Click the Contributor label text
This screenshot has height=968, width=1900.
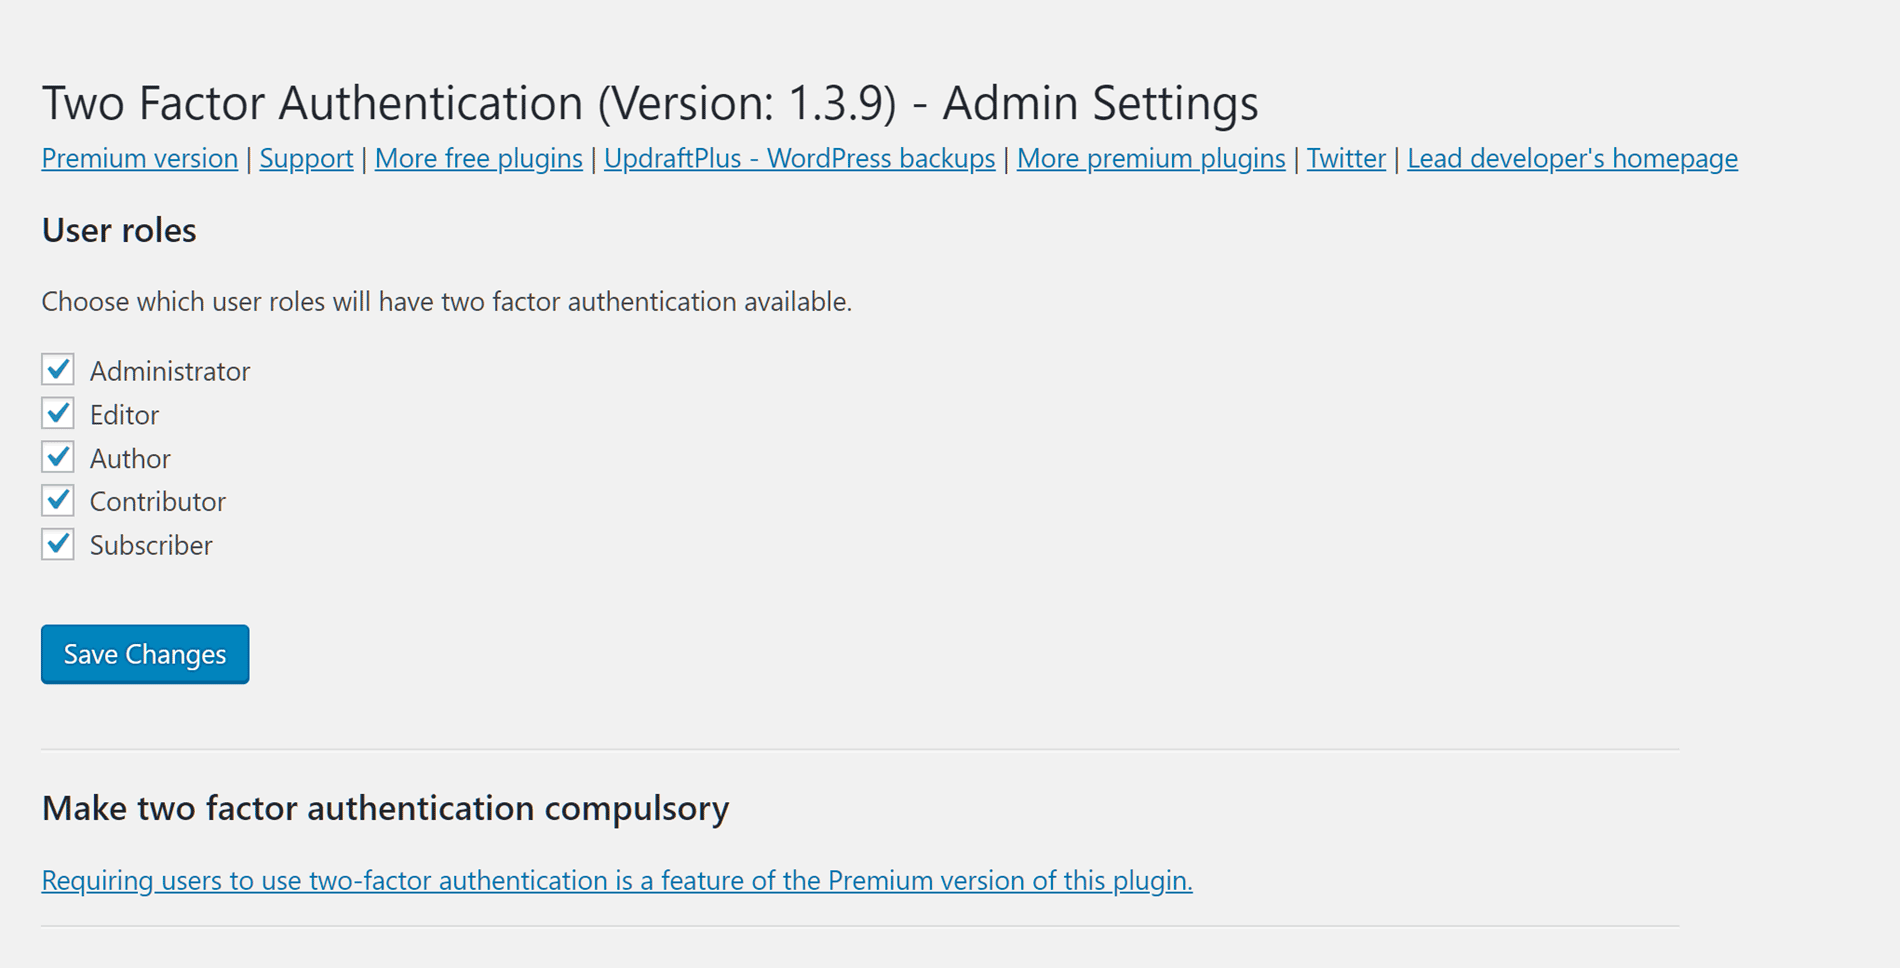158,502
